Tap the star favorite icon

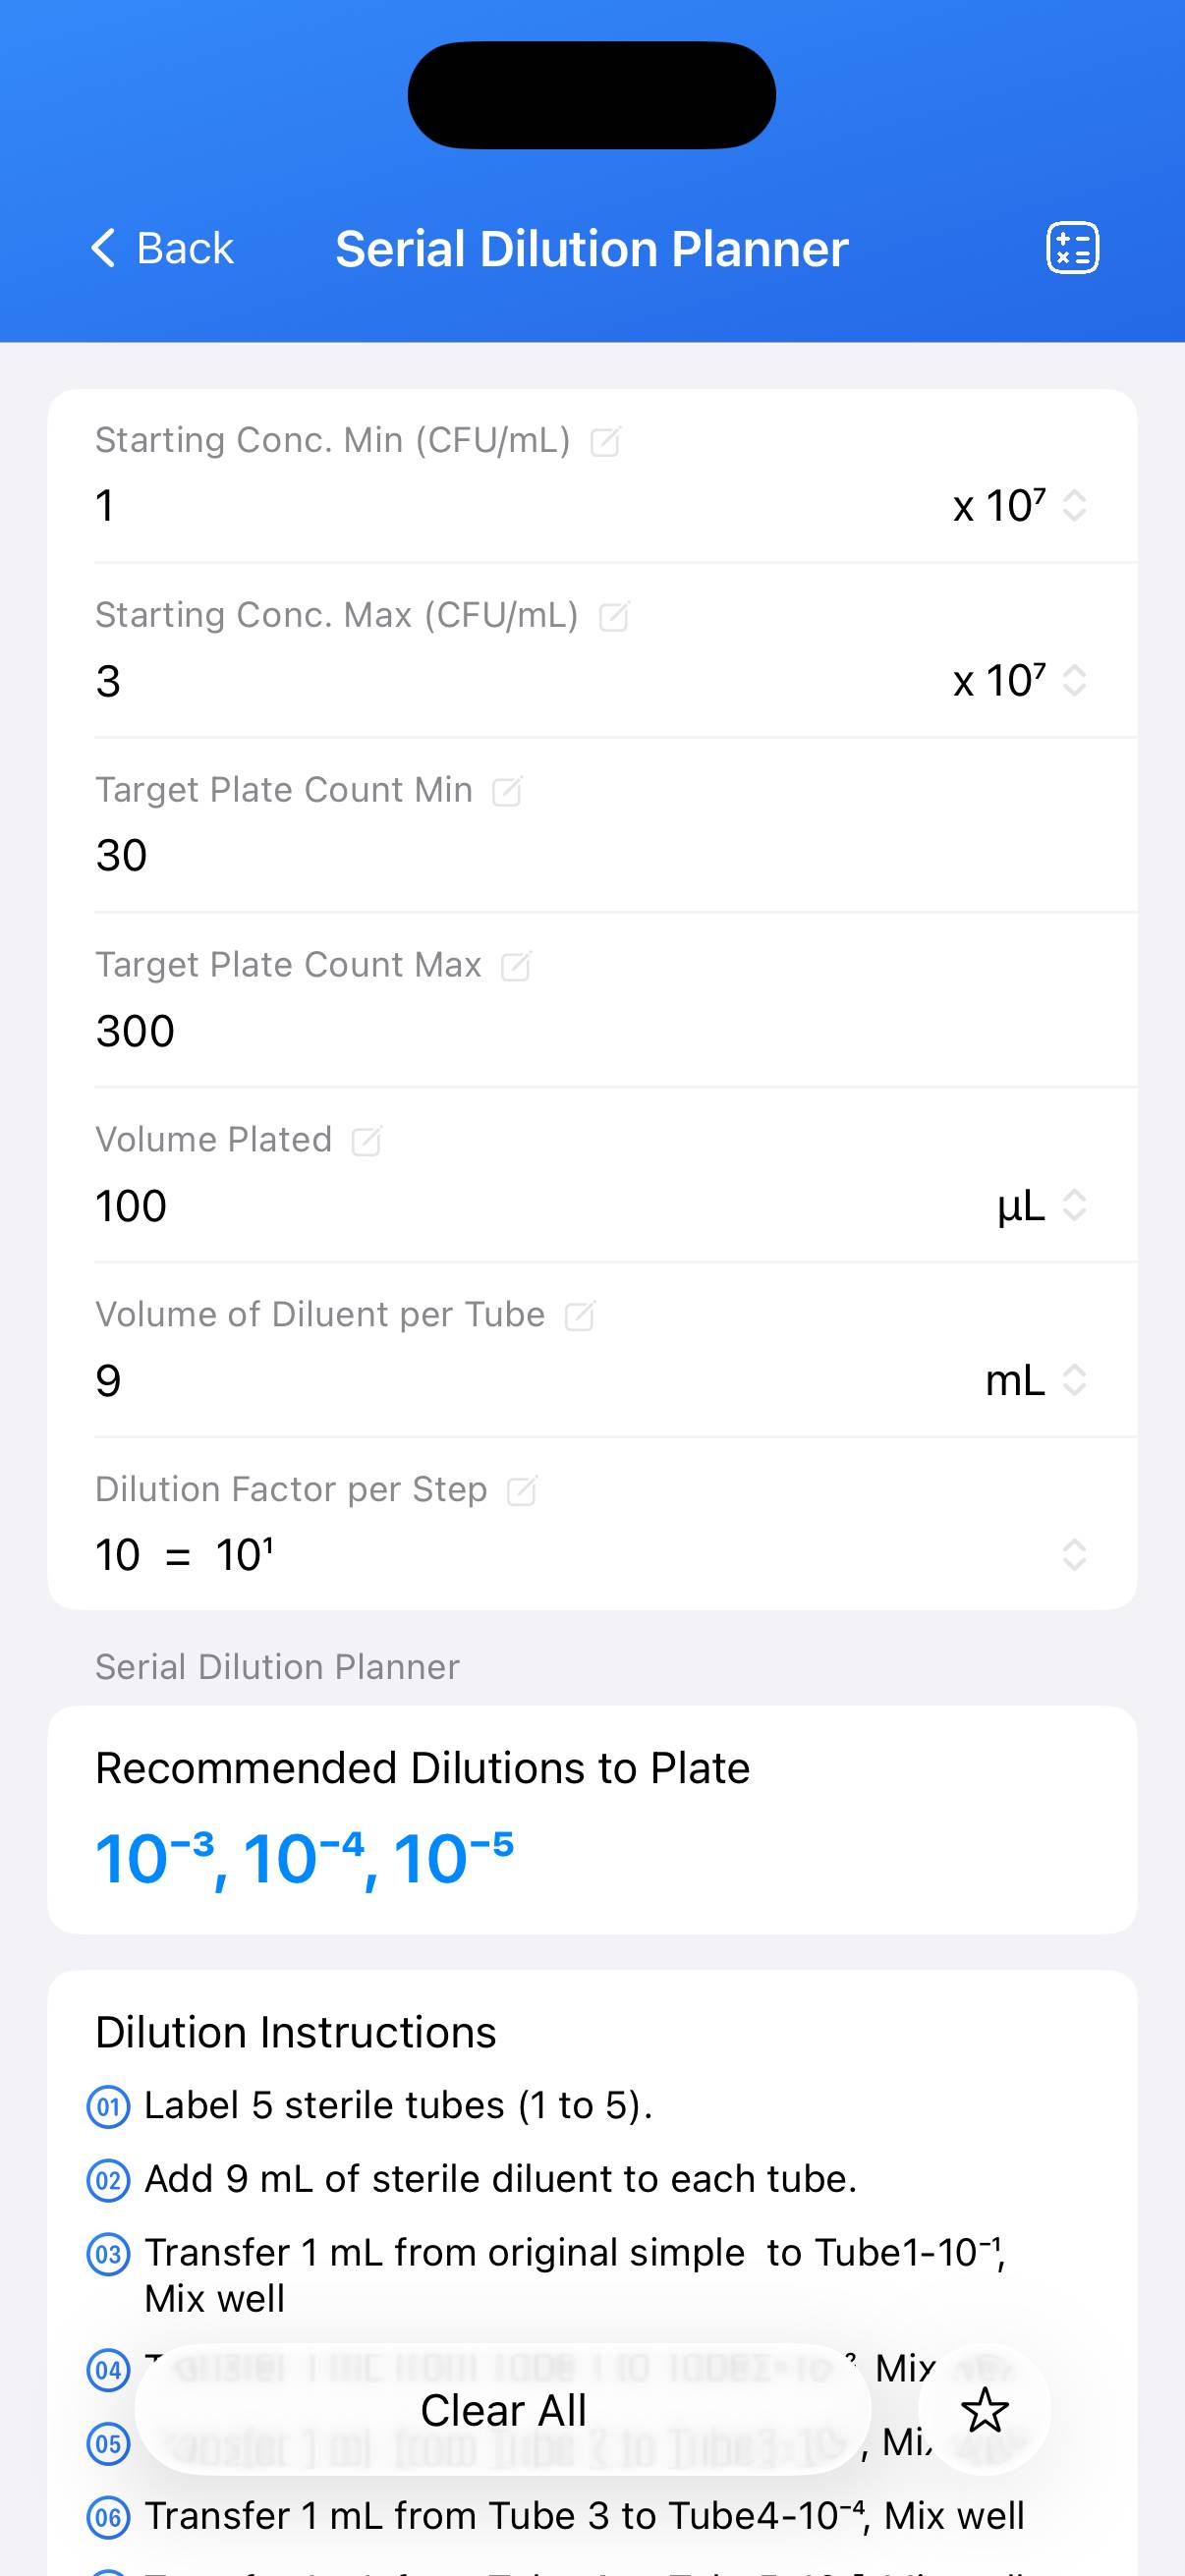click(x=985, y=2410)
